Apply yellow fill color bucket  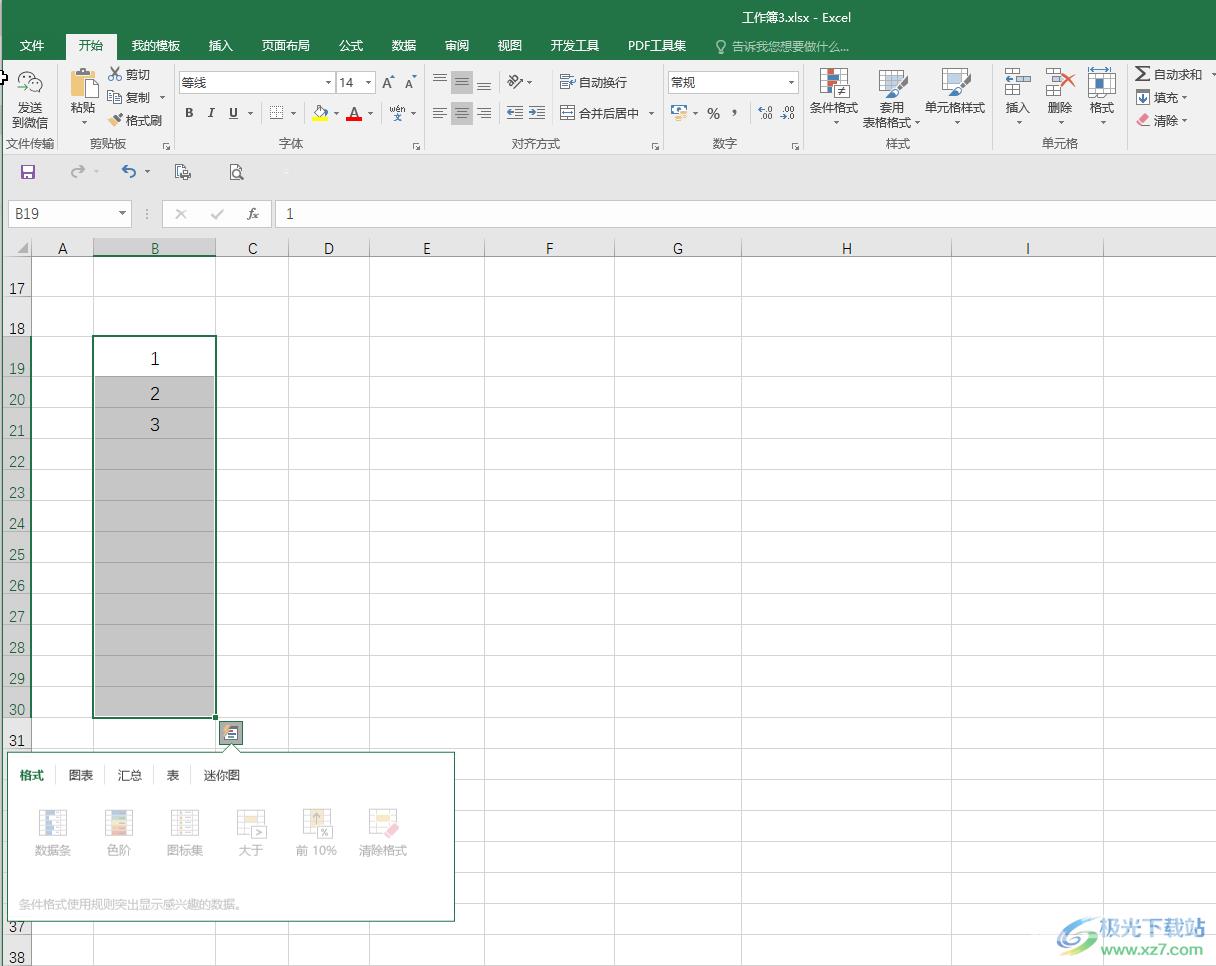pos(320,113)
